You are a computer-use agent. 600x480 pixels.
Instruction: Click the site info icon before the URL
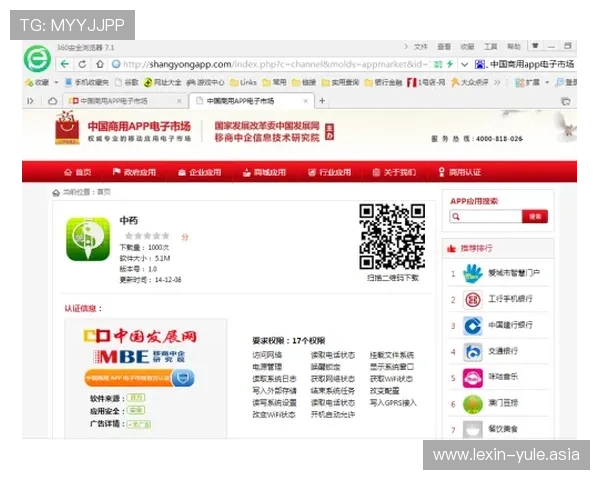pos(116,64)
